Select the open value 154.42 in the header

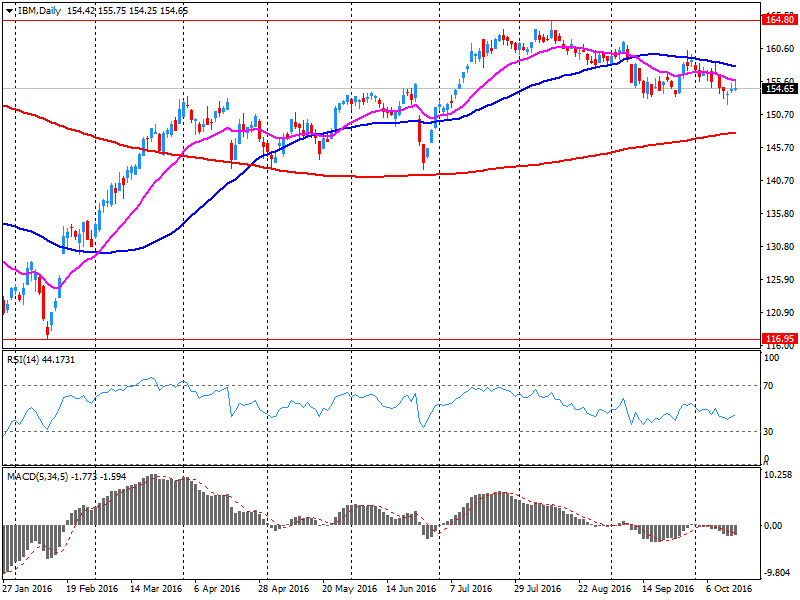pyautogui.click(x=81, y=11)
